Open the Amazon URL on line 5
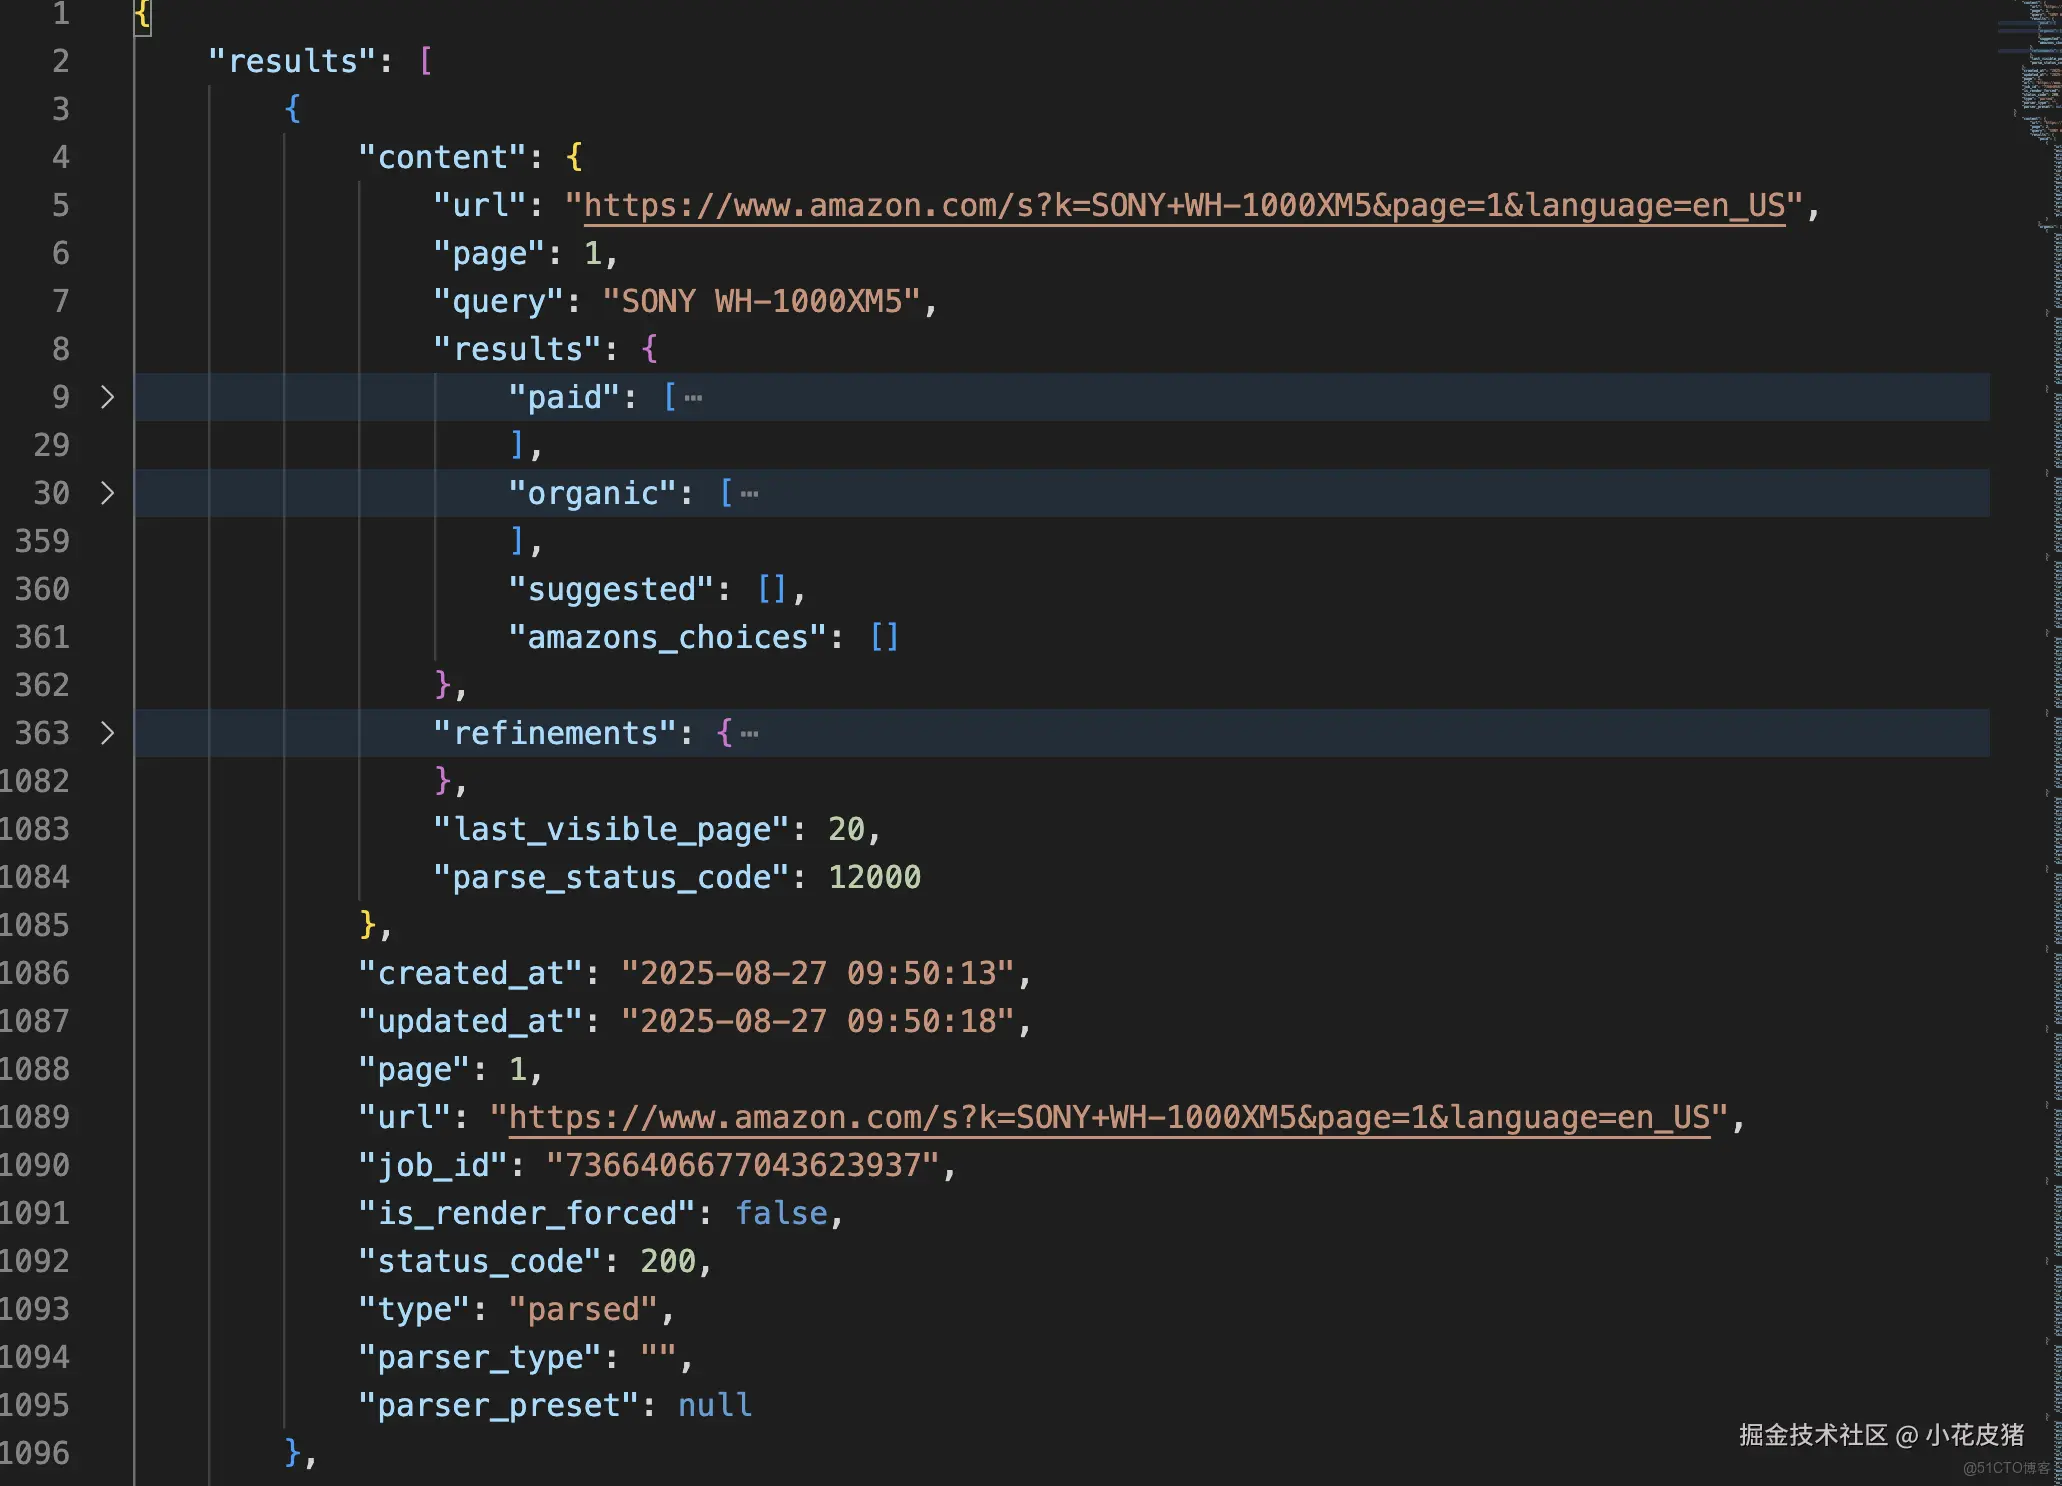The image size is (2062, 1486). pos(1183,206)
